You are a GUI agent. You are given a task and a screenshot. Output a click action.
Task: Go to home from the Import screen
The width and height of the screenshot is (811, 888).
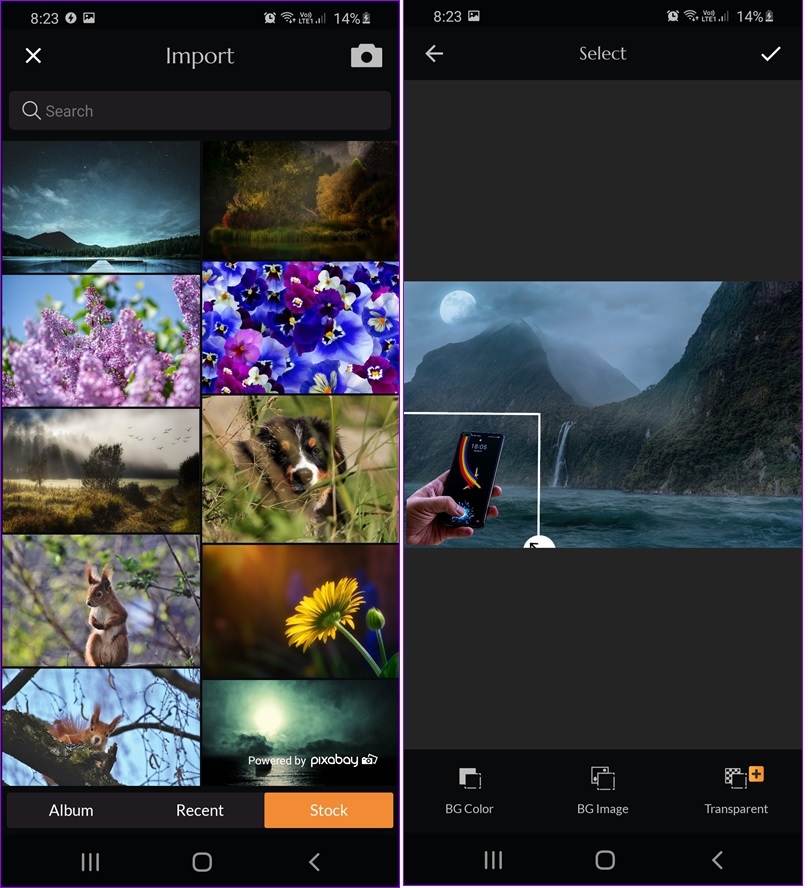click(202, 862)
